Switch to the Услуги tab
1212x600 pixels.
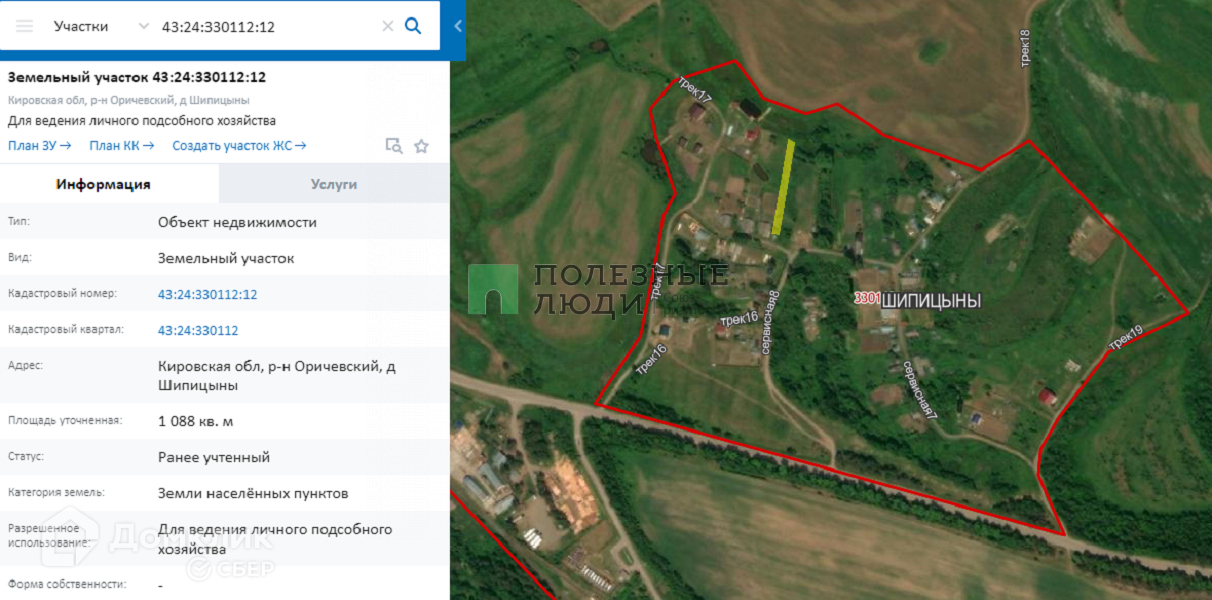tap(334, 184)
